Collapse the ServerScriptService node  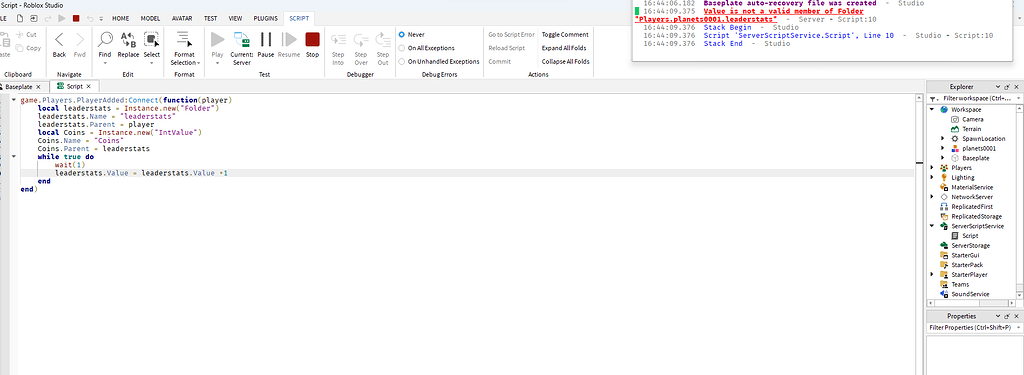[x=933, y=226]
